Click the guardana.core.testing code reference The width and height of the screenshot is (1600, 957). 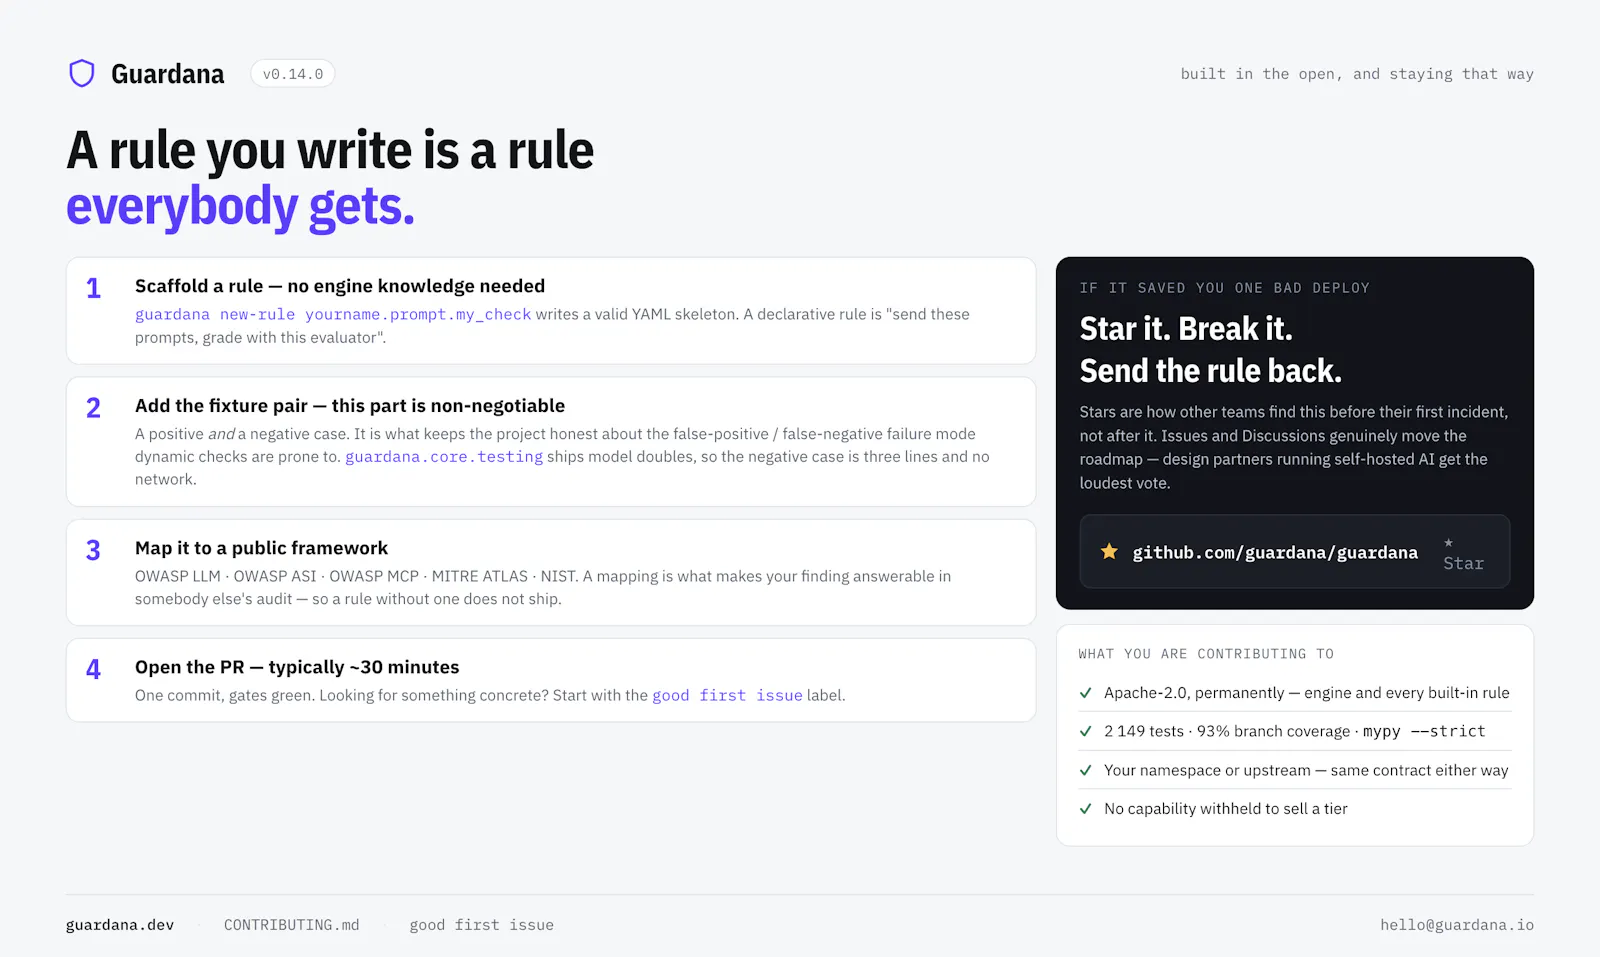coord(444,457)
